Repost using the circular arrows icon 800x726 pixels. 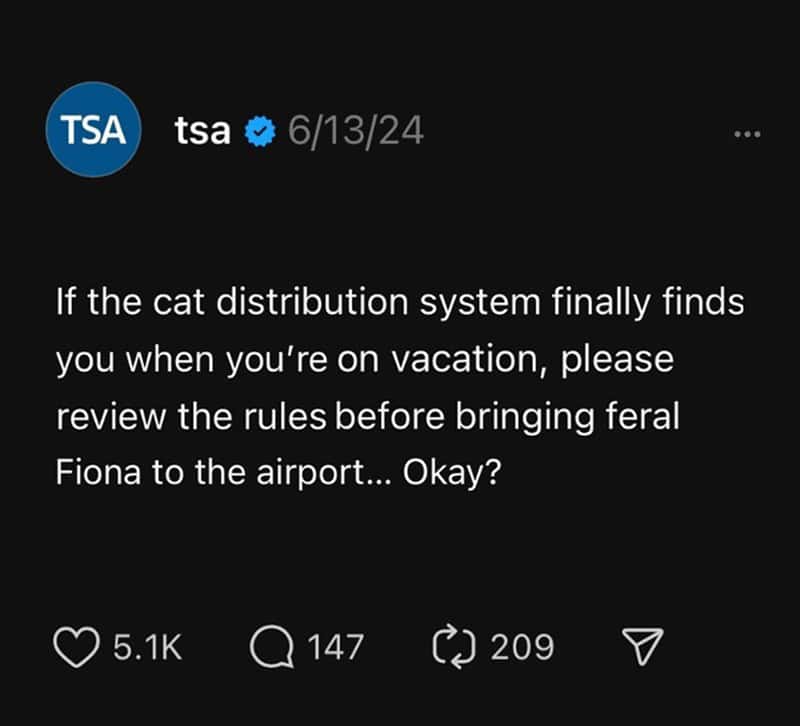click(457, 646)
